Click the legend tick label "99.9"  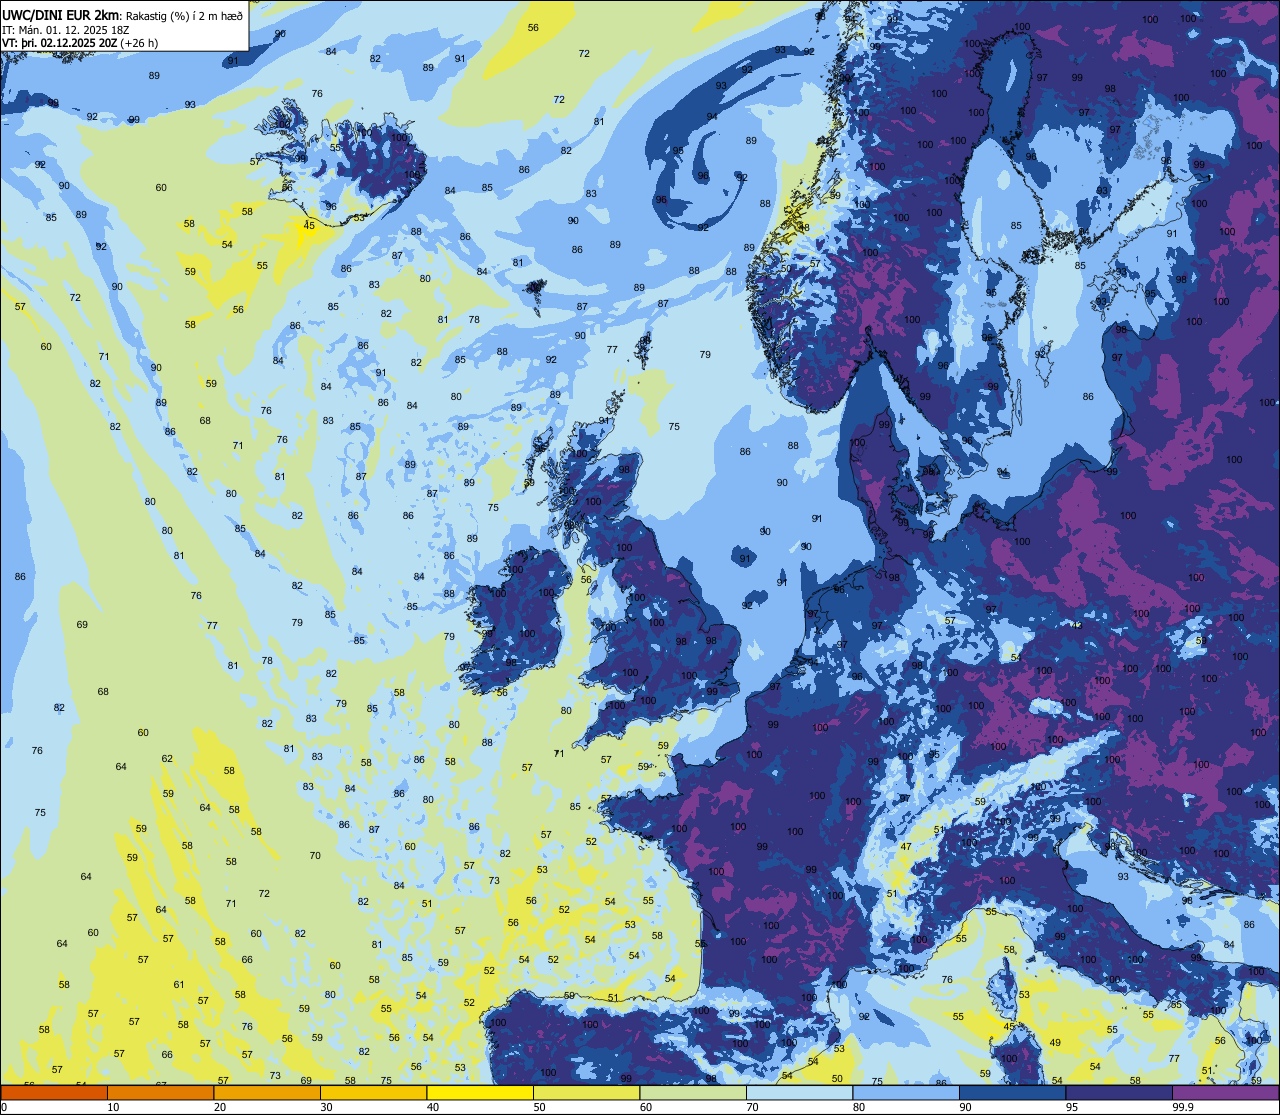(x=1185, y=1107)
